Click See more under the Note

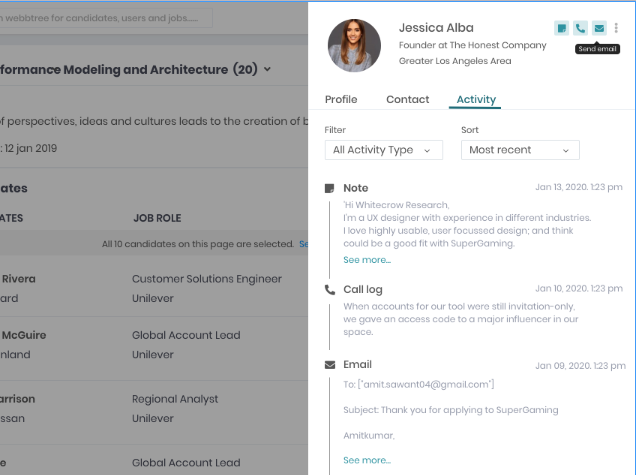click(x=367, y=260)
